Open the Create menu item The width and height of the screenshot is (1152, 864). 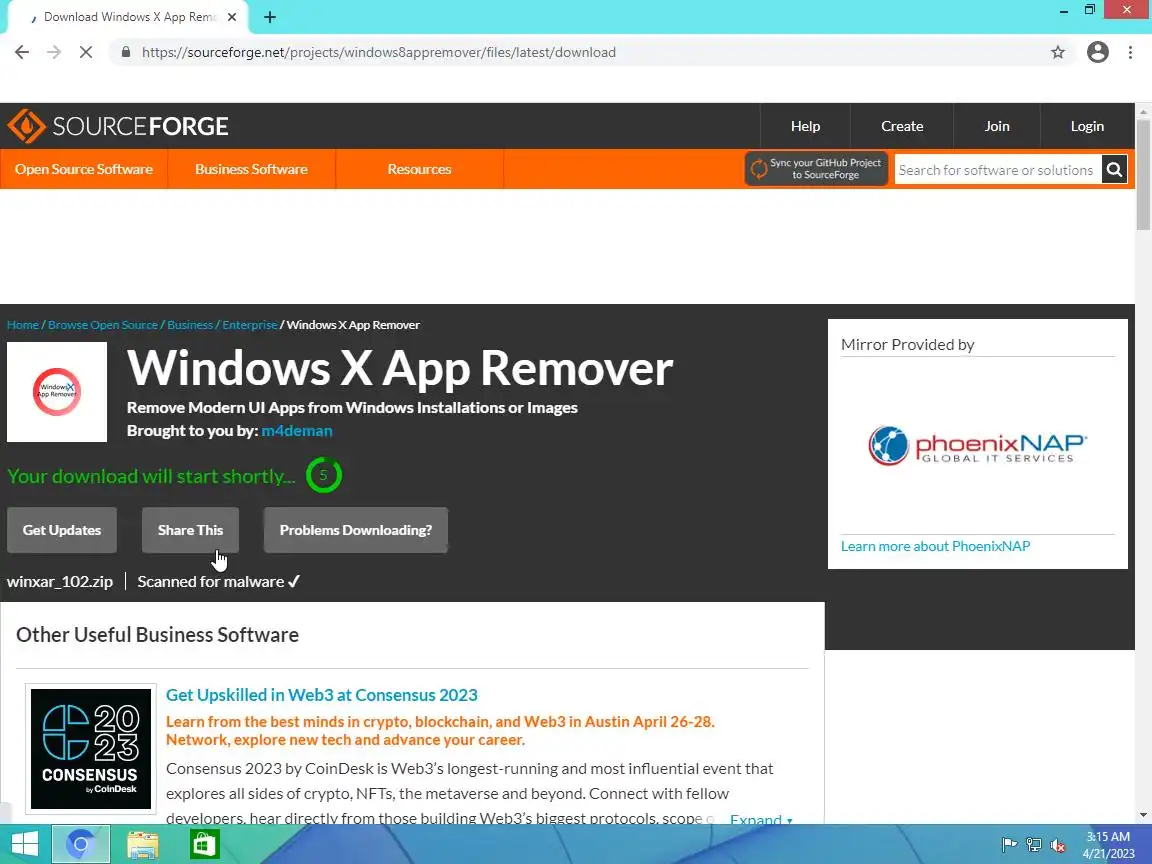(x=901, y=126)
